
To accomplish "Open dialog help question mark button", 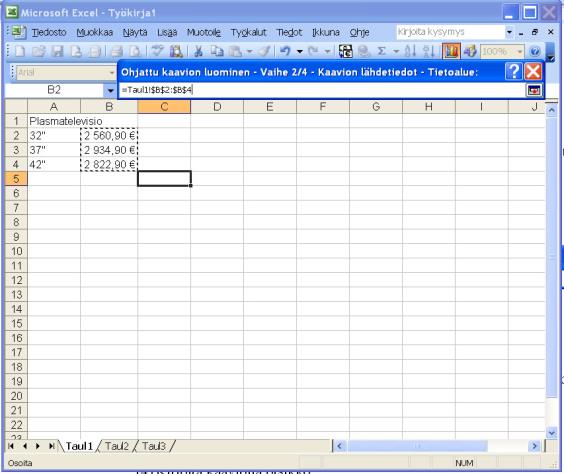I will coord(514,72).
